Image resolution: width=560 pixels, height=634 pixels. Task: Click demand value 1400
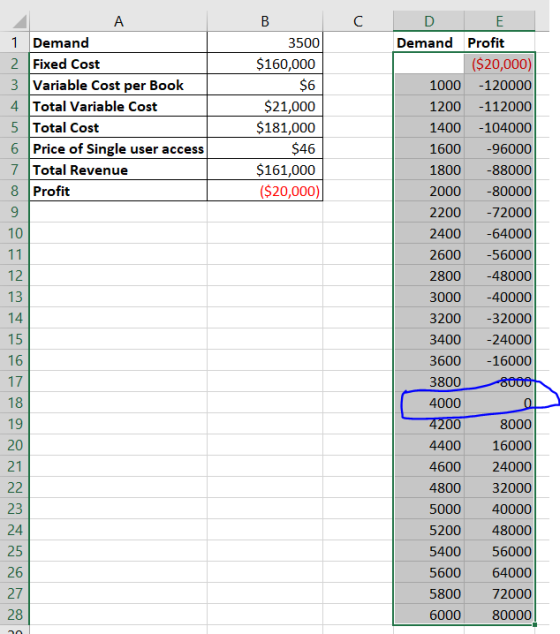pos(429,127)
